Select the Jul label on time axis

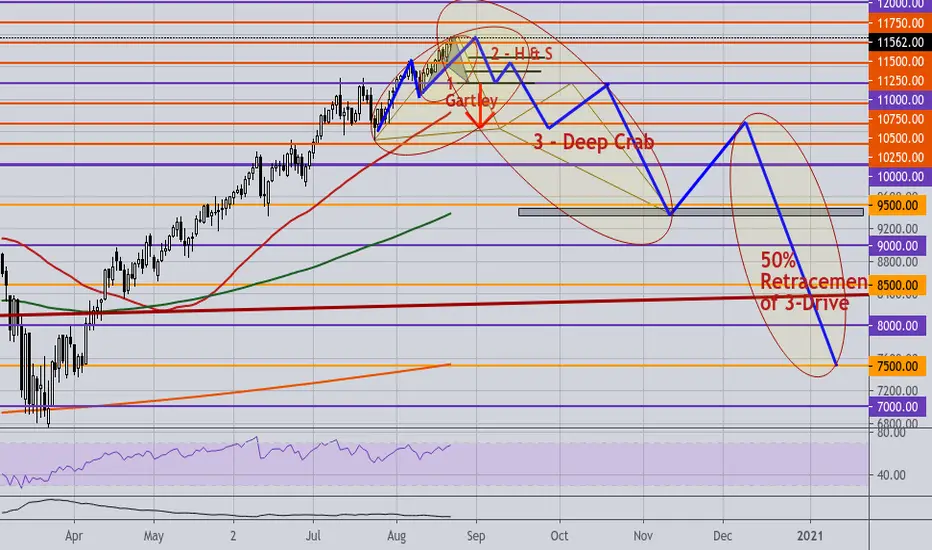[x=313, y=536]
